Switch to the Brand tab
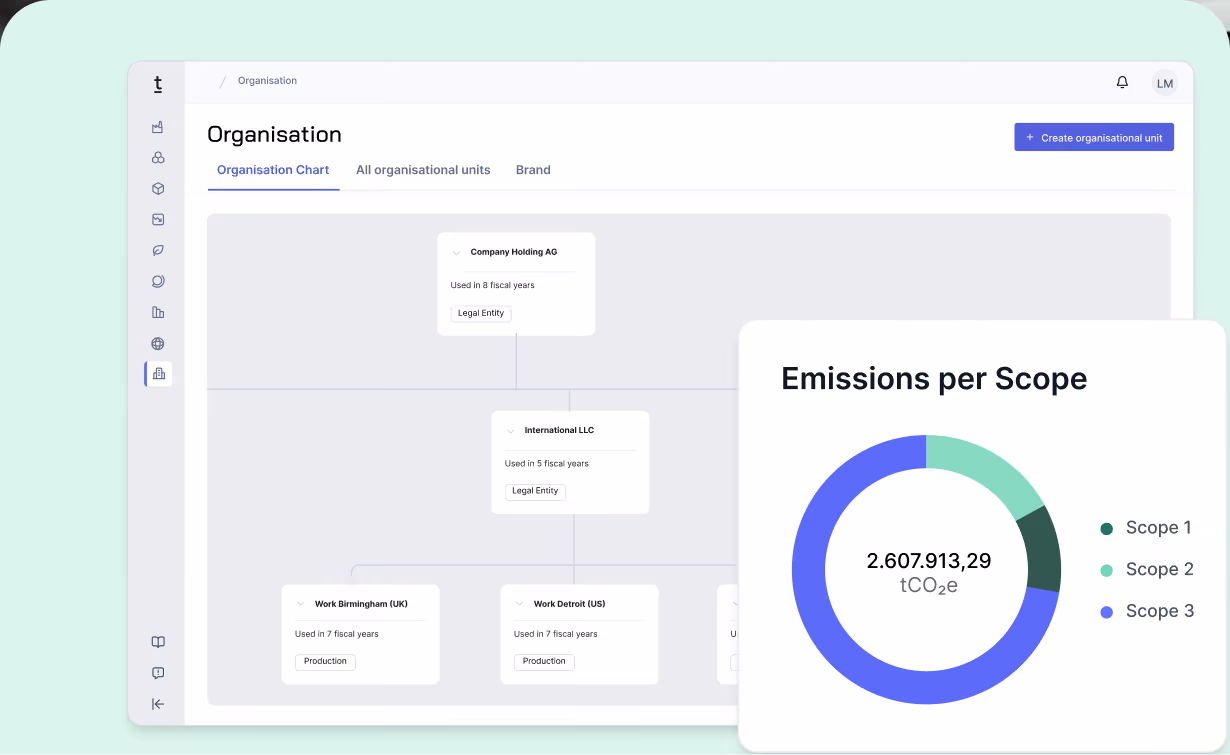The width and height of the screenshot is (1230, 755). [x=533, y=170]
